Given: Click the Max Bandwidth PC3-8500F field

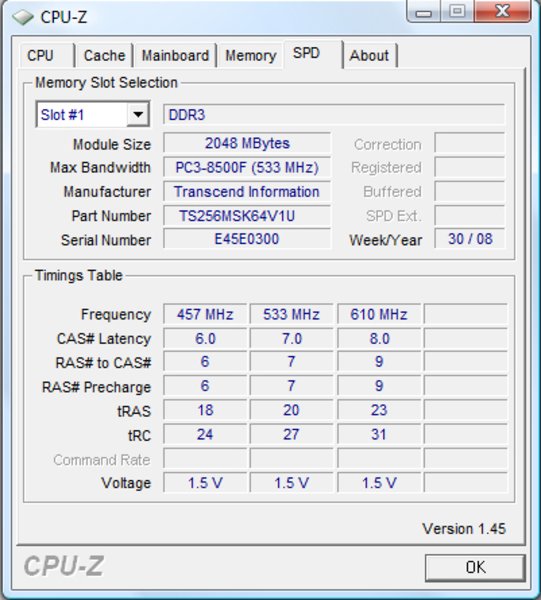Looking at the screenshot, I should click(247, 167).
